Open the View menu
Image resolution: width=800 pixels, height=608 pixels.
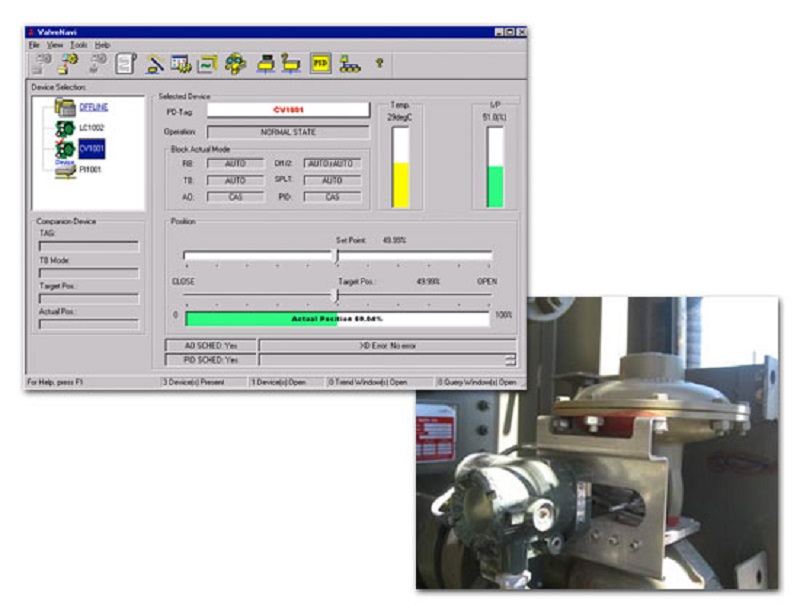pyautogui.click(x=55, y=45)
